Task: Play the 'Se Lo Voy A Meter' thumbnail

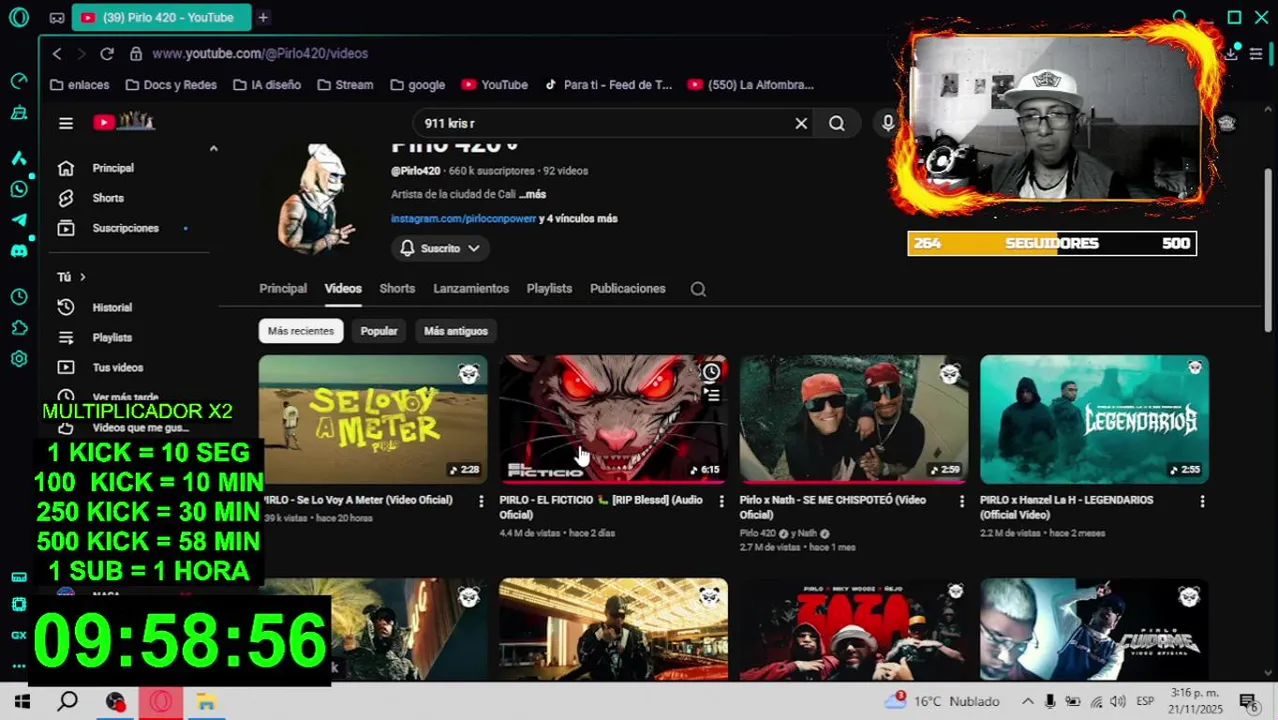Action: click(x=373, y=419)
